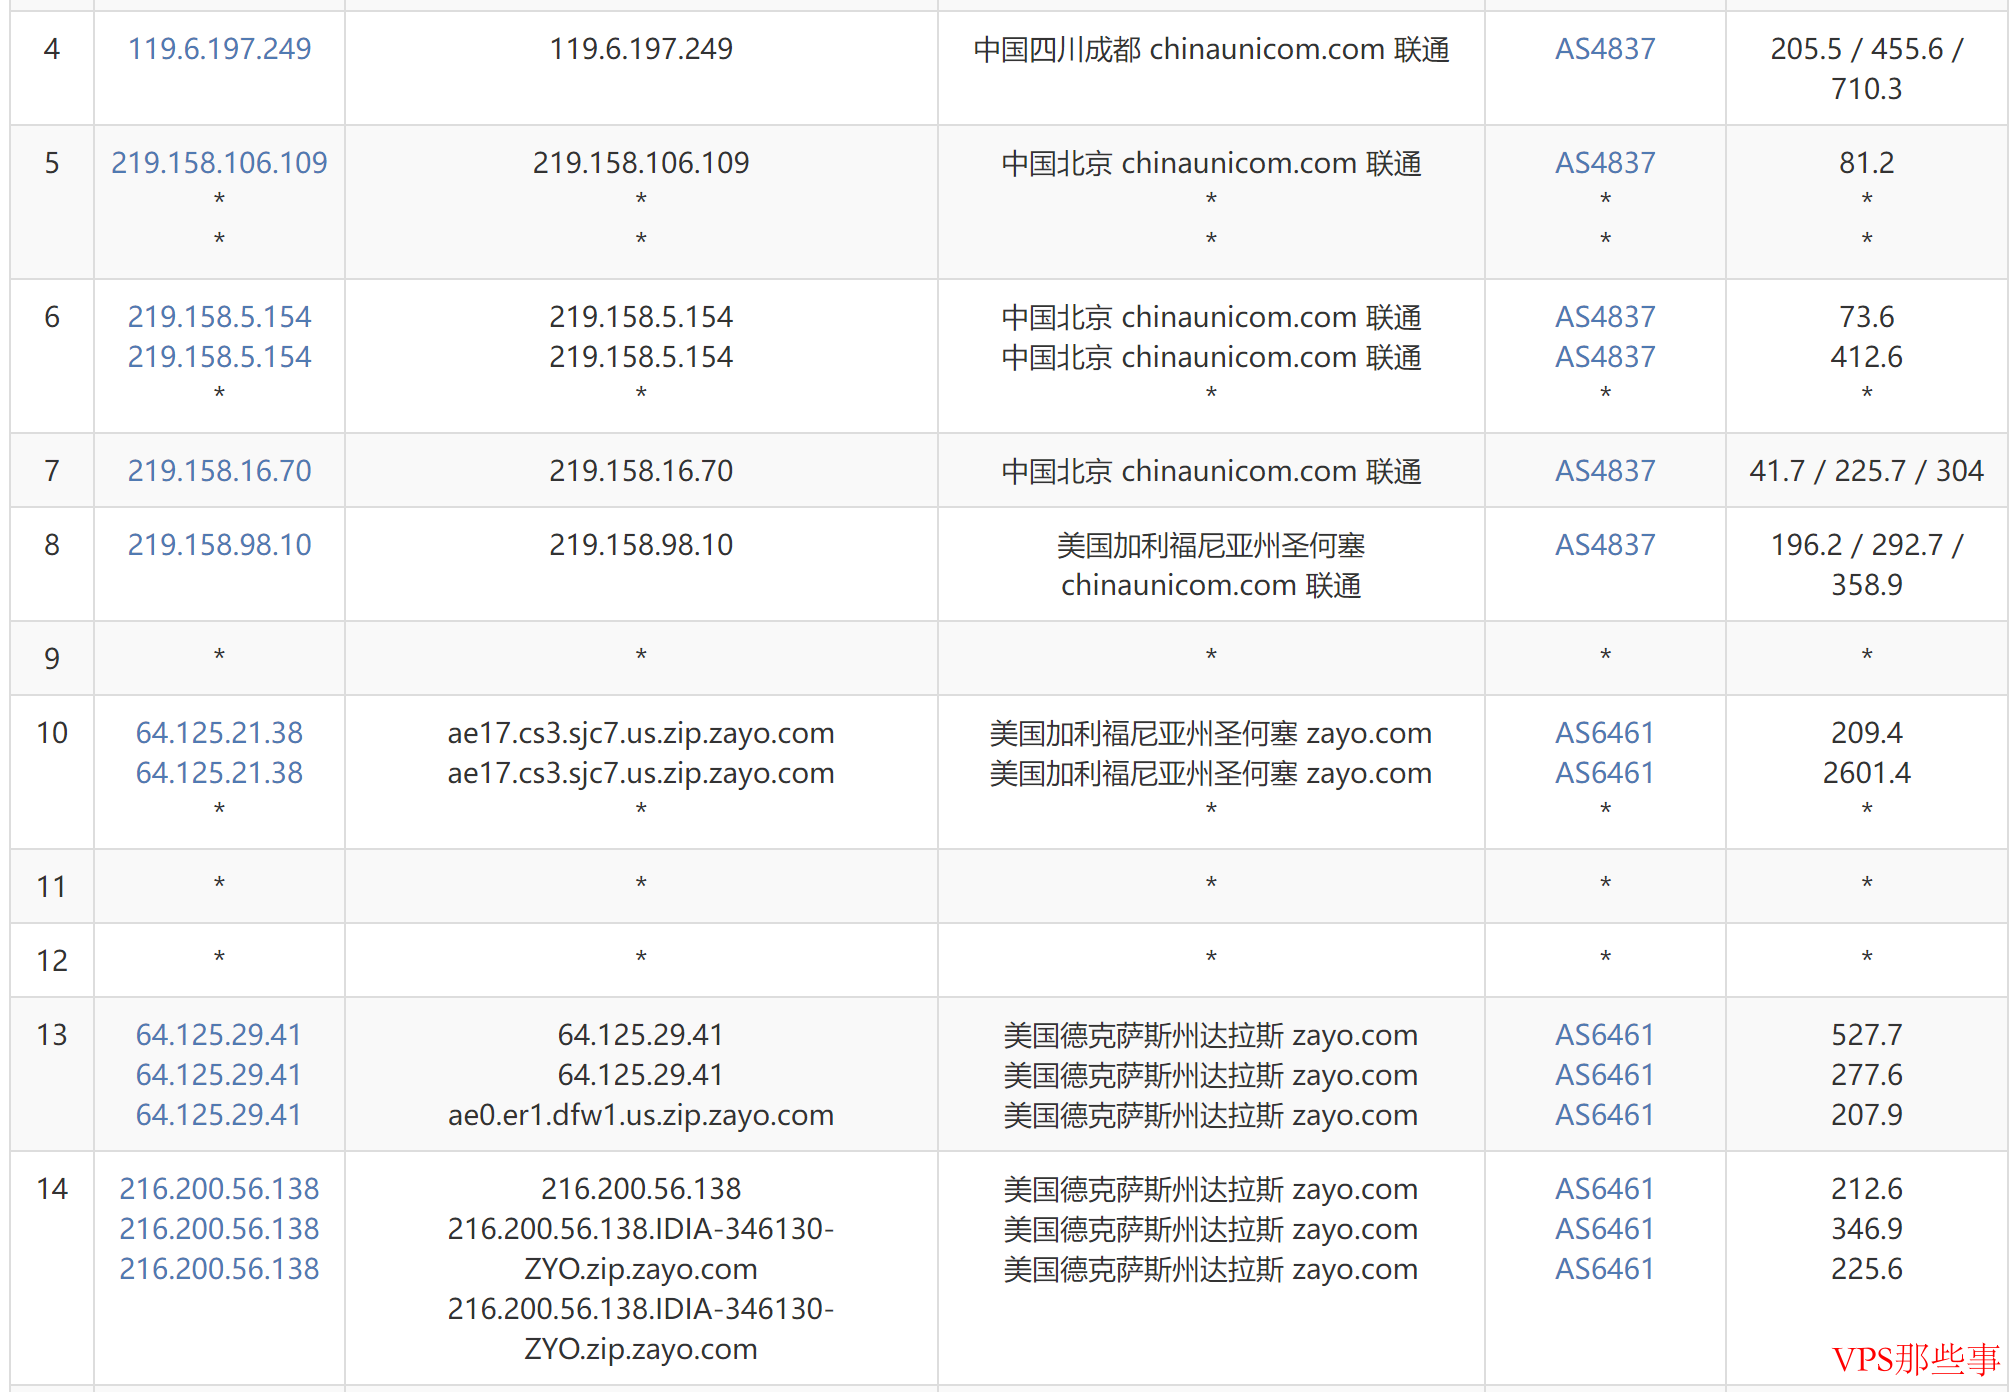
Task: Click the third 216.200.56.138 link in hop 14
Action: pyautogui.click(x=219, y=1269)
